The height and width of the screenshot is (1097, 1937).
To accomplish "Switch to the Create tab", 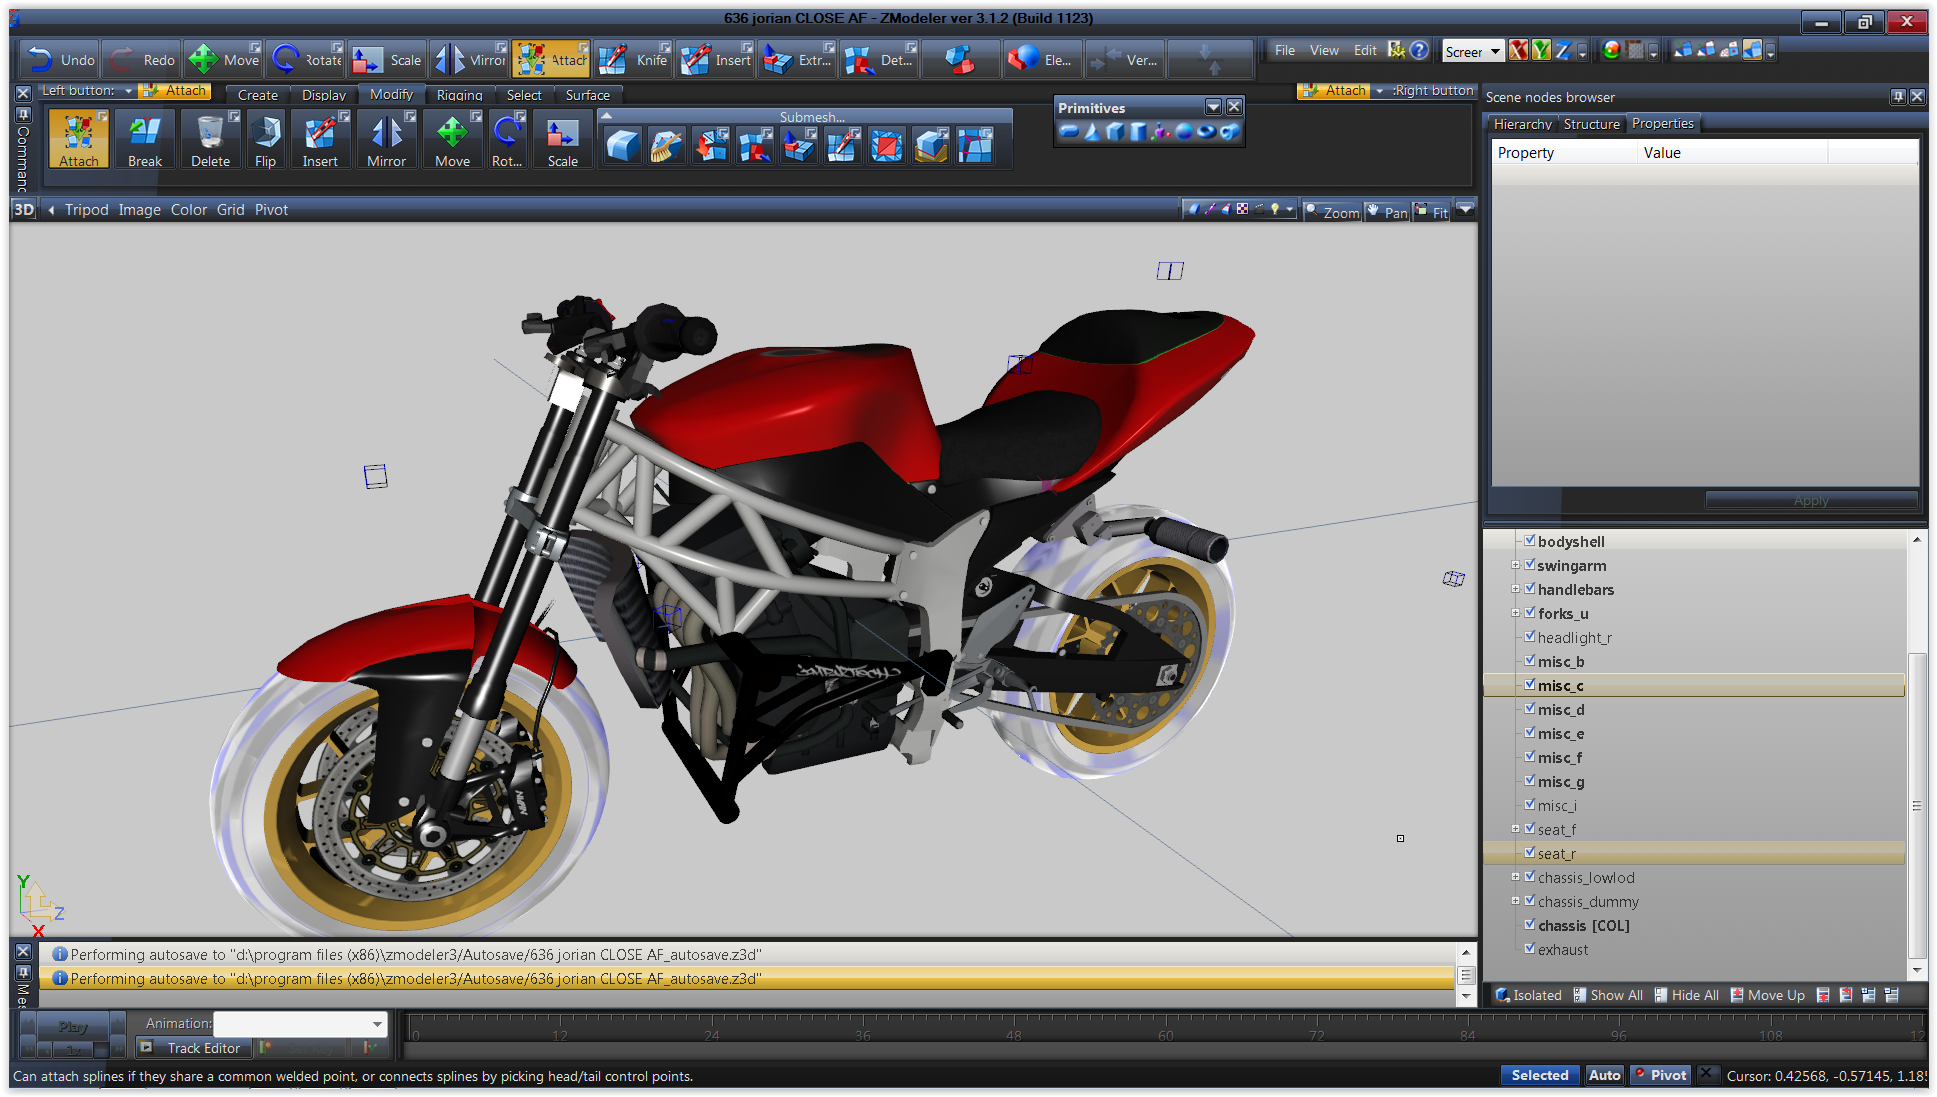I will pos(258,95).
